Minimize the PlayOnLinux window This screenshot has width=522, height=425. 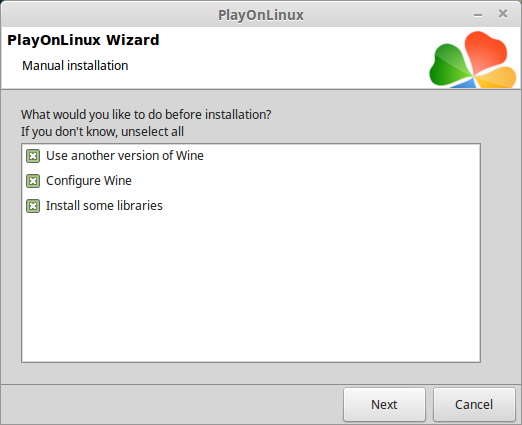click(478, 15)
